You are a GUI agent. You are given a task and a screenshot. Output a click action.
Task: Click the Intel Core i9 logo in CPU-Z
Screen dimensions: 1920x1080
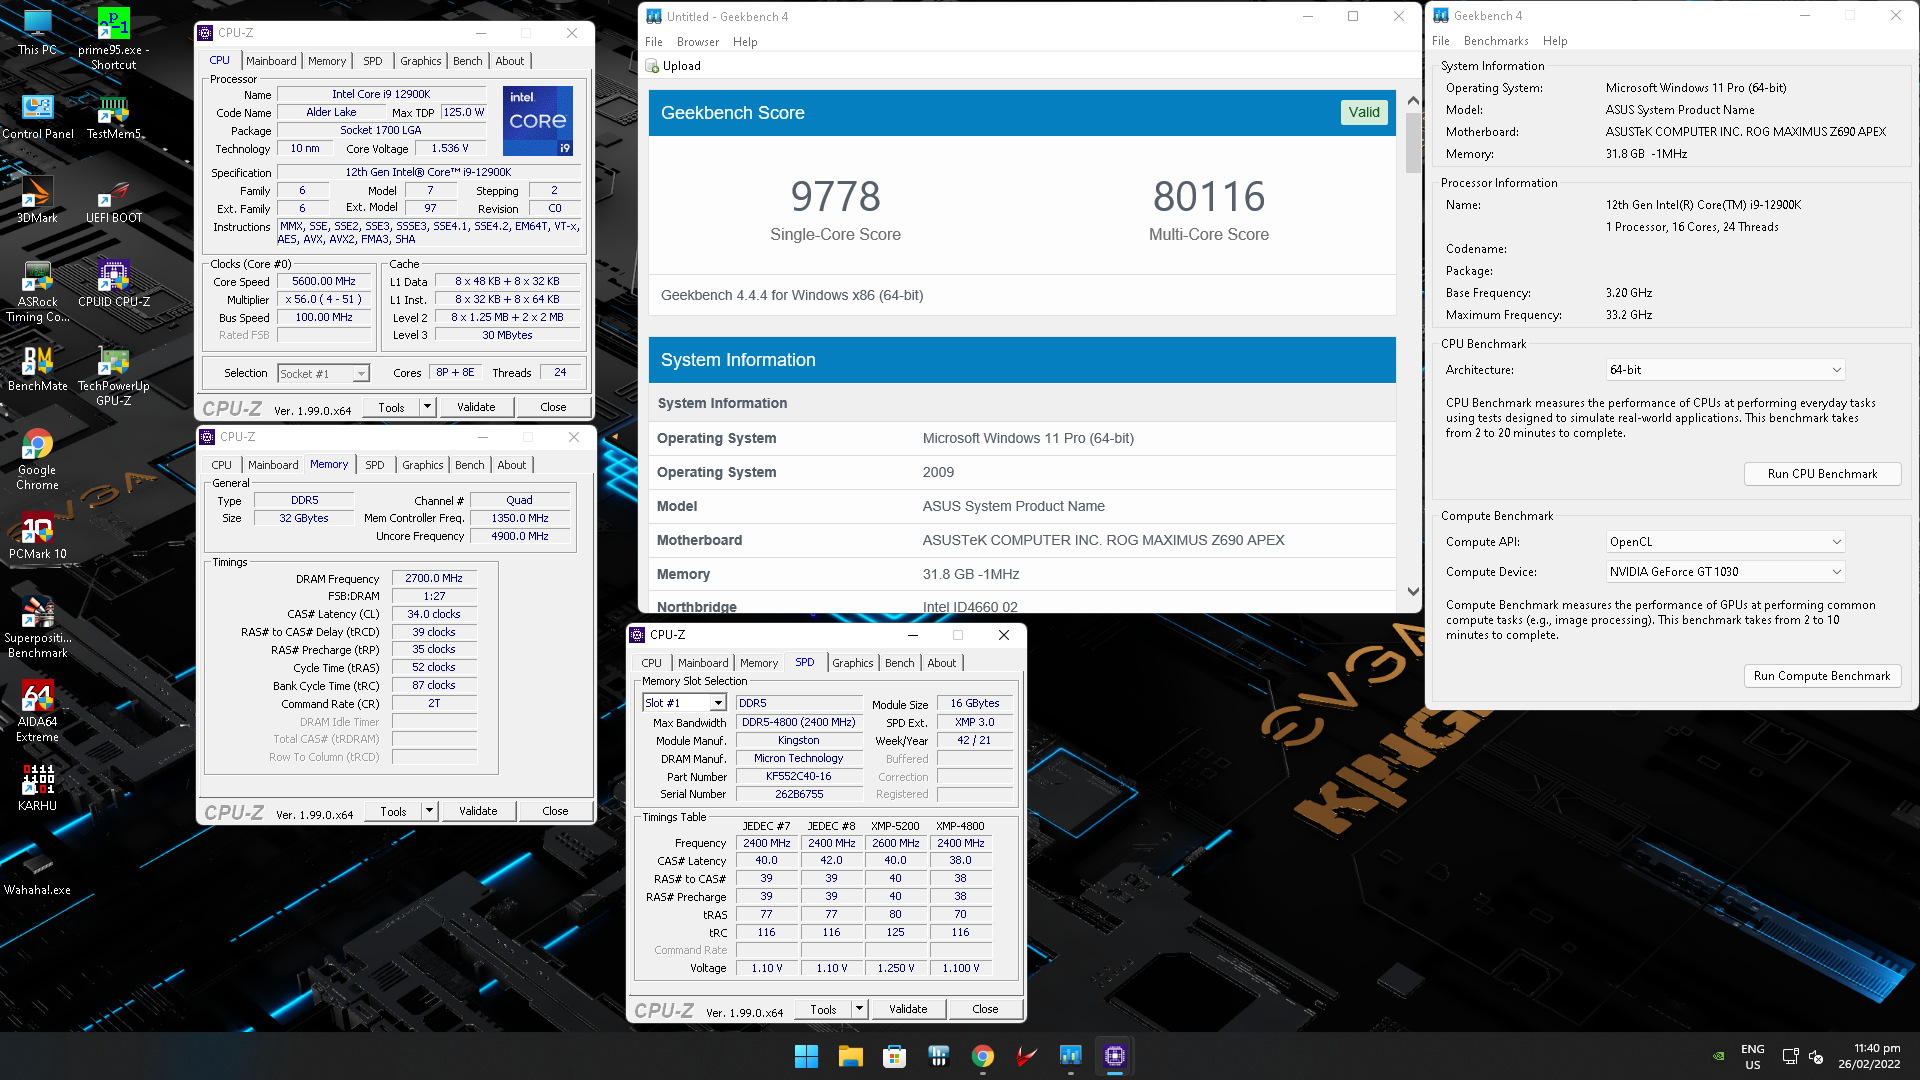point(538,121)
